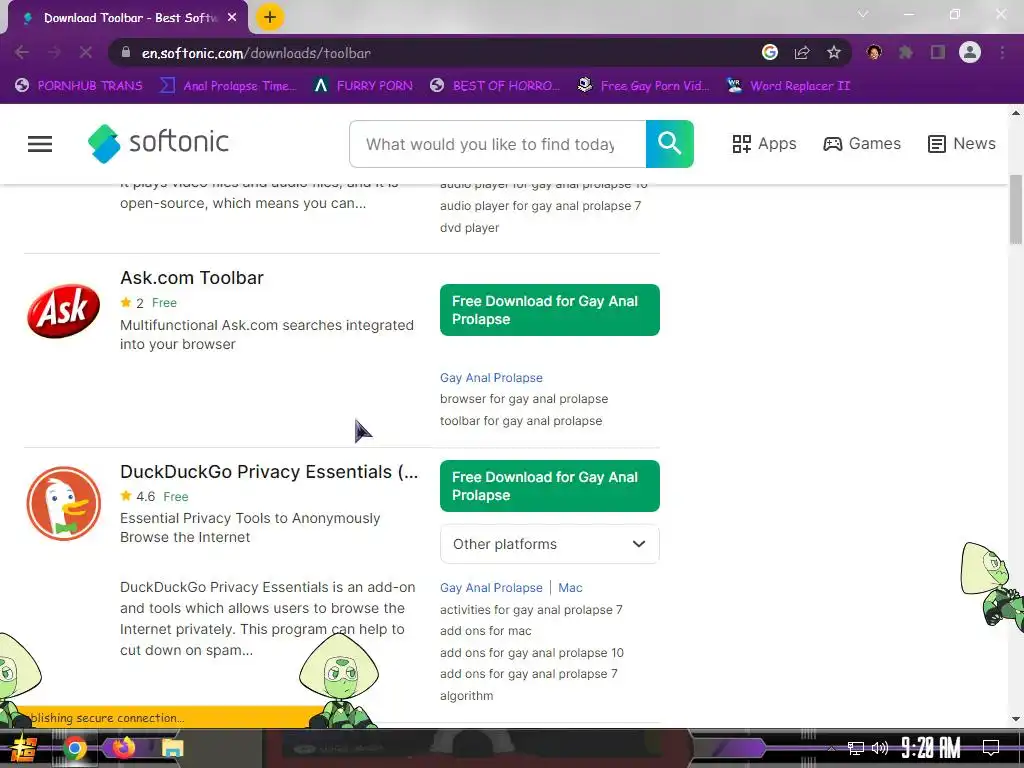The height and width of the screenshot is (768, 1024).
Task: Click the magnifier search button
Action: 669,144
